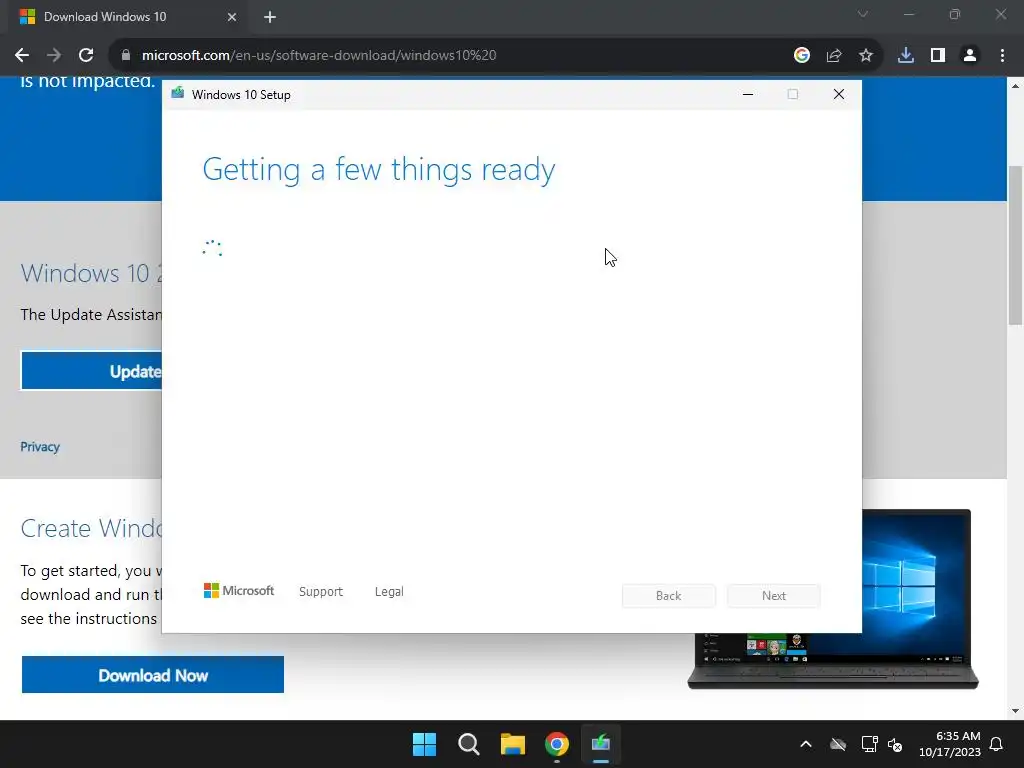Open Support link in Setup dialog
Image resolution: width=1024 pixels, height=768 pixels.
tap(321, 592)
